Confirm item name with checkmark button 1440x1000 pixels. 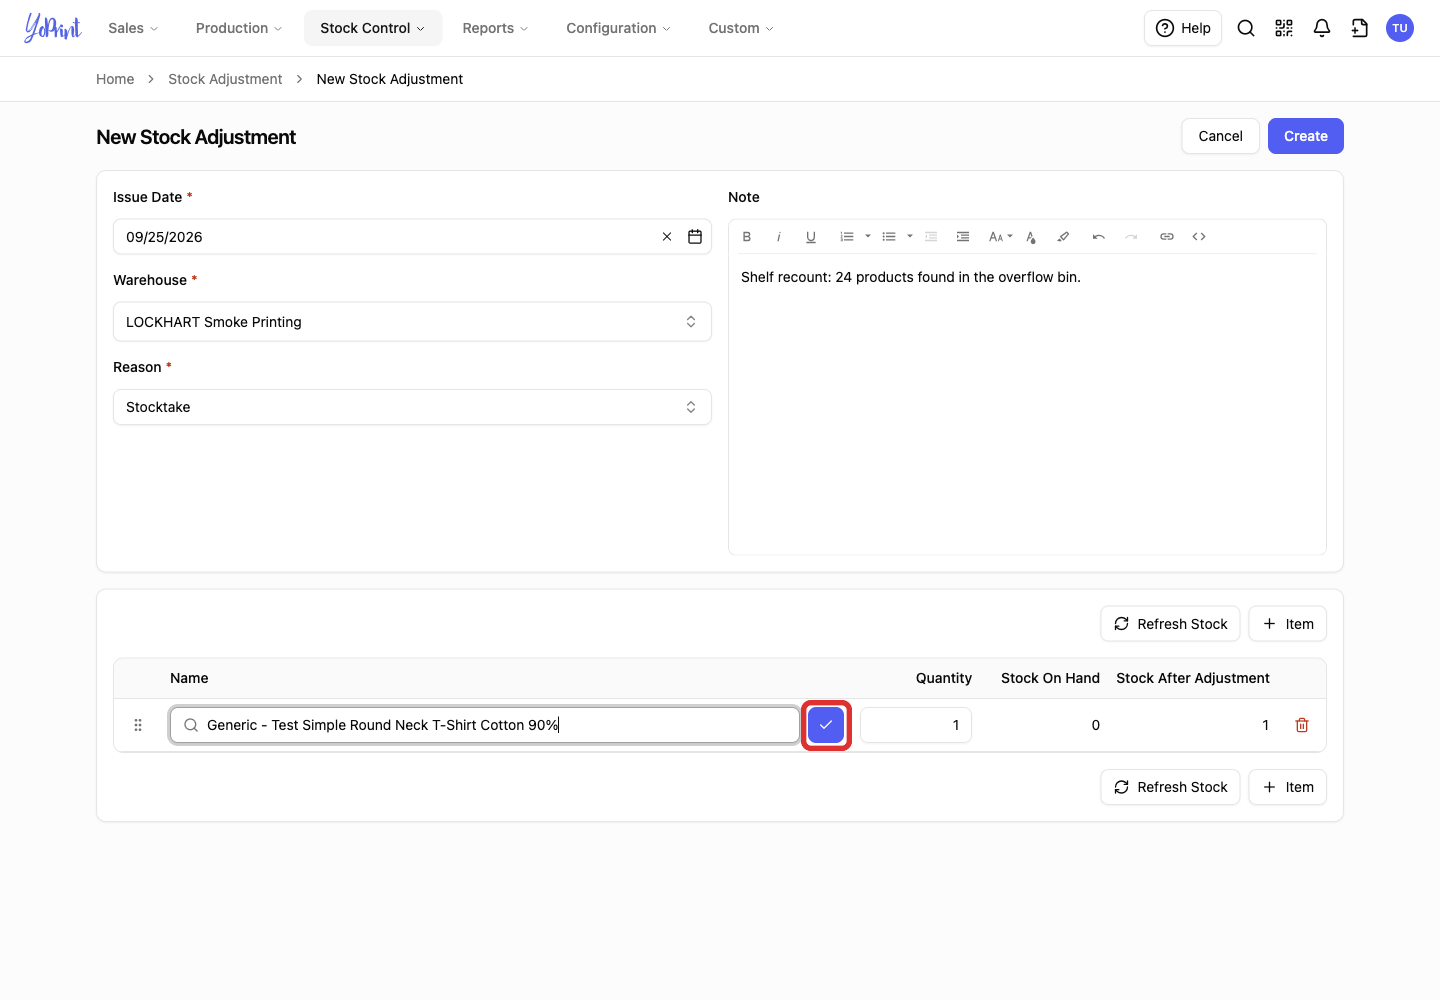click(x=826, y=725)
